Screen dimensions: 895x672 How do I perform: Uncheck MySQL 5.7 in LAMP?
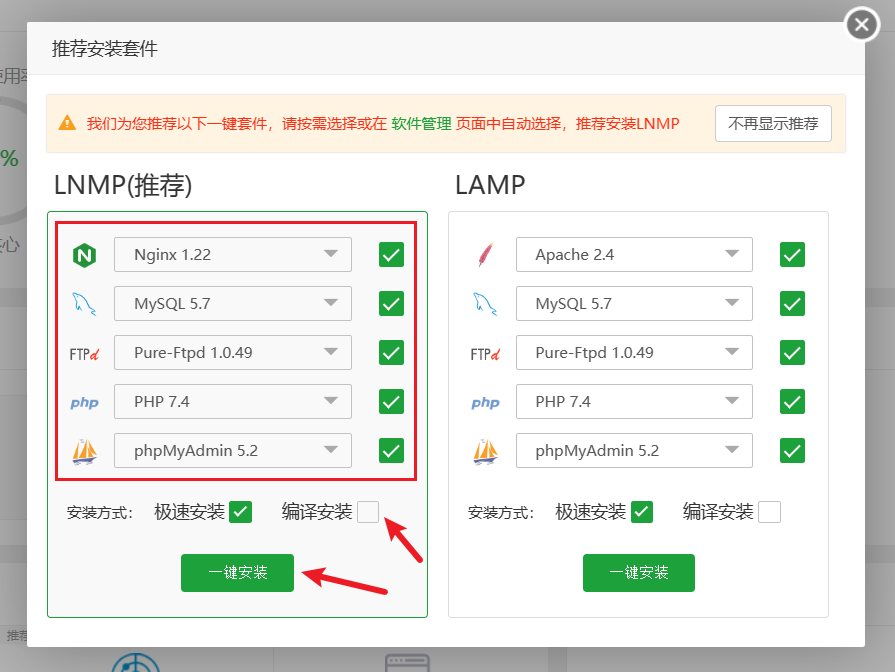click(x=792, y=304)
